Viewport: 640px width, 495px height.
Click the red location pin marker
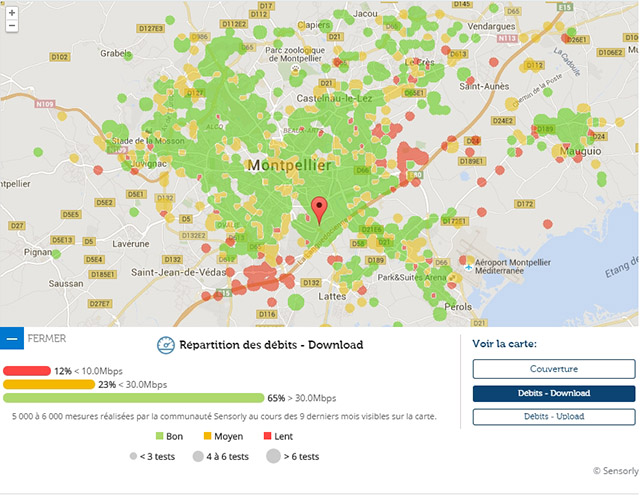pos(319,211)
